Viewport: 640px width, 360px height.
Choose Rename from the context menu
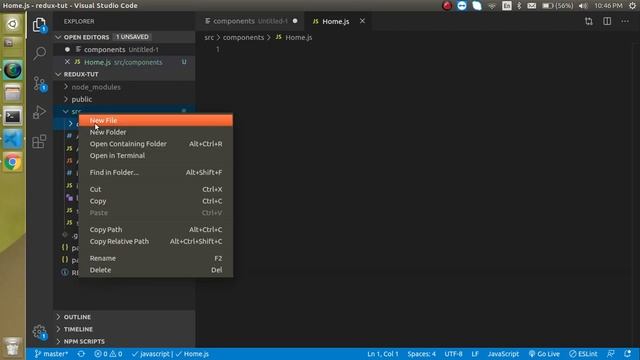(x=156, y=258)
